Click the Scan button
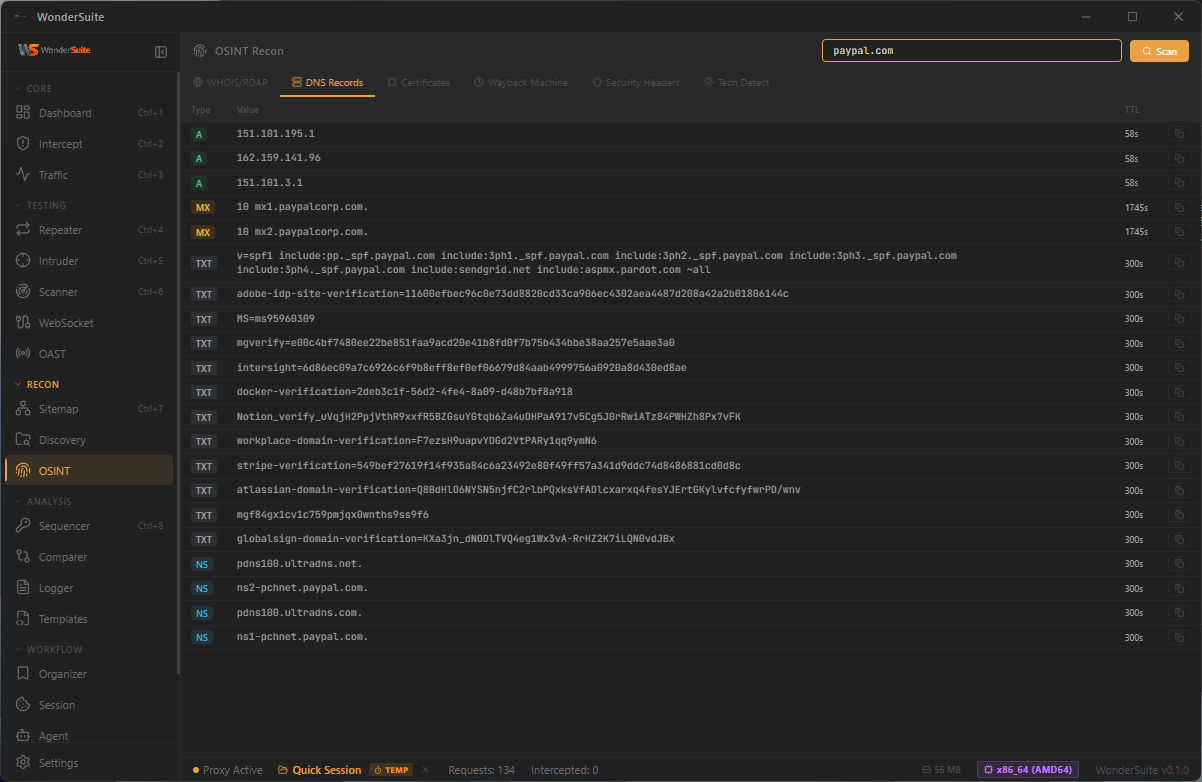The image size is (1202, 782). pos(1159,51)
